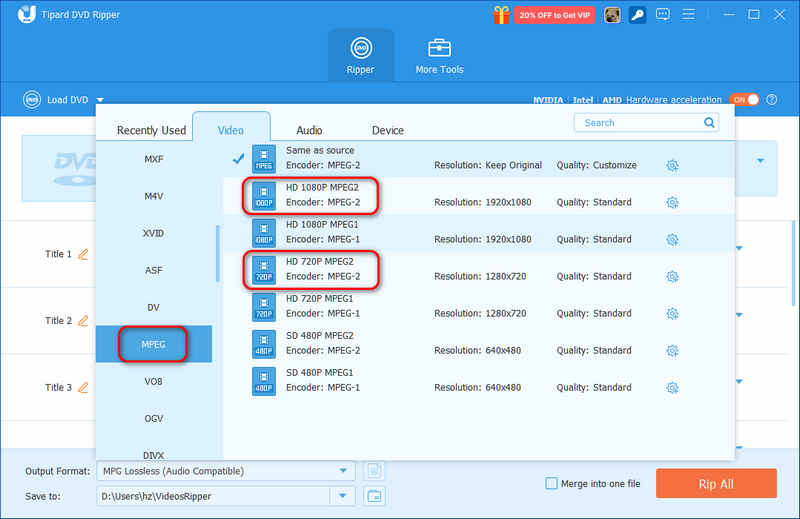Open settings gear for HD 1080P MPEG1

672,239
